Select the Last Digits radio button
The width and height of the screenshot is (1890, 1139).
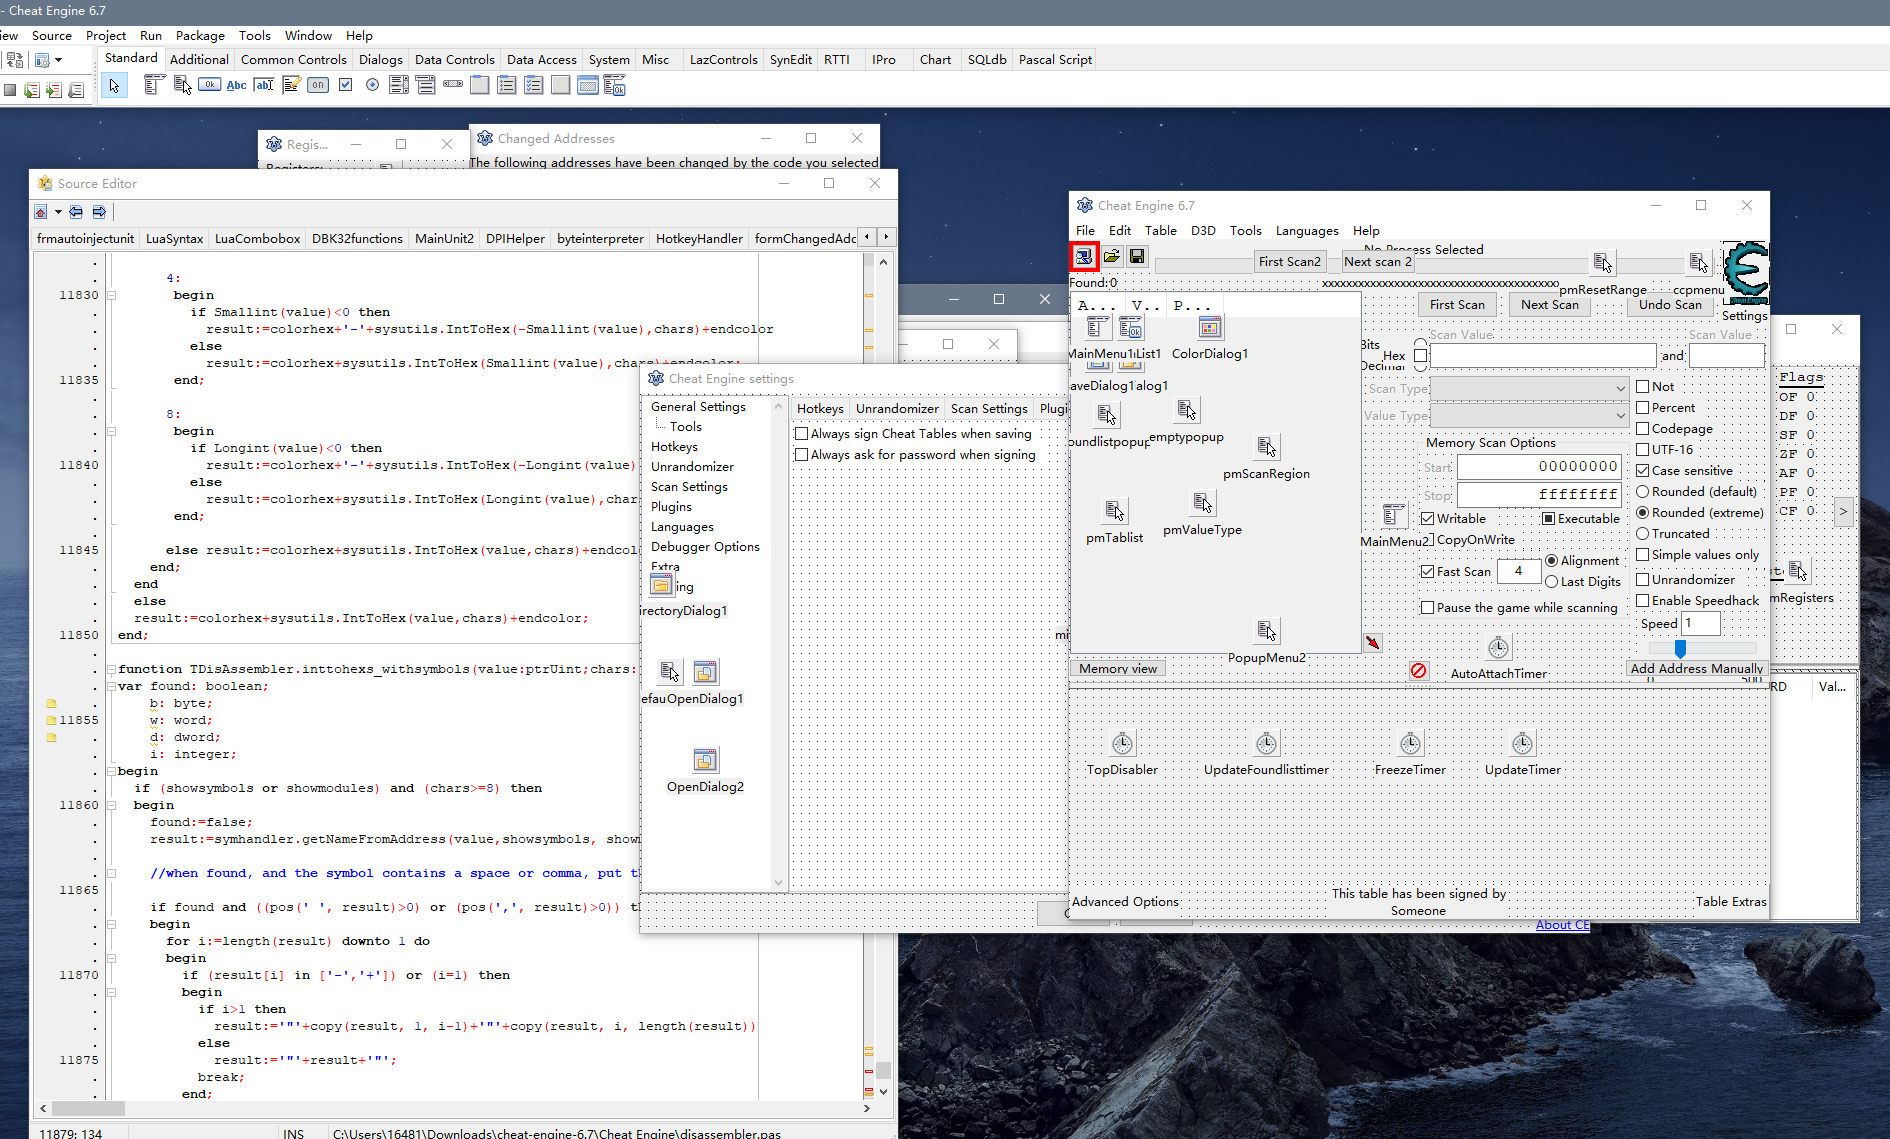1552,582
